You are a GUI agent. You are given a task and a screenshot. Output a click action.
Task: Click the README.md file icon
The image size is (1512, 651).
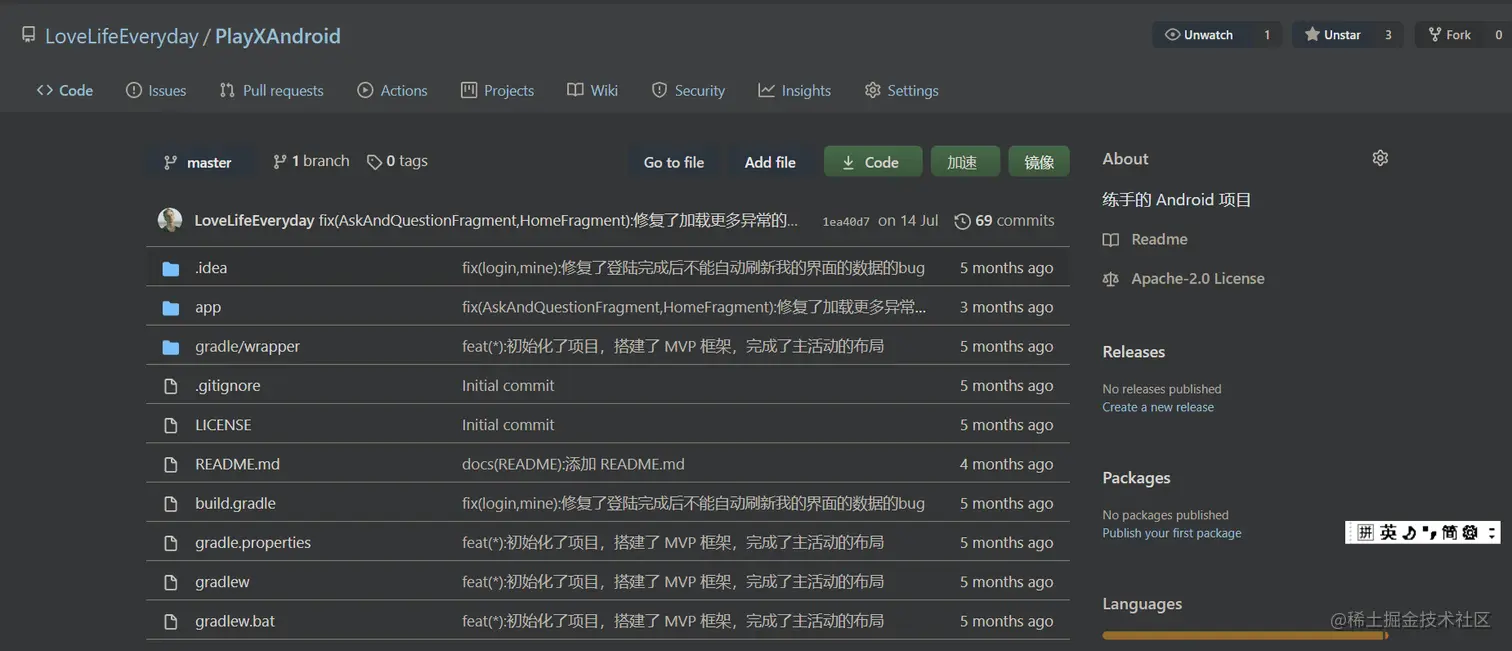171,464
